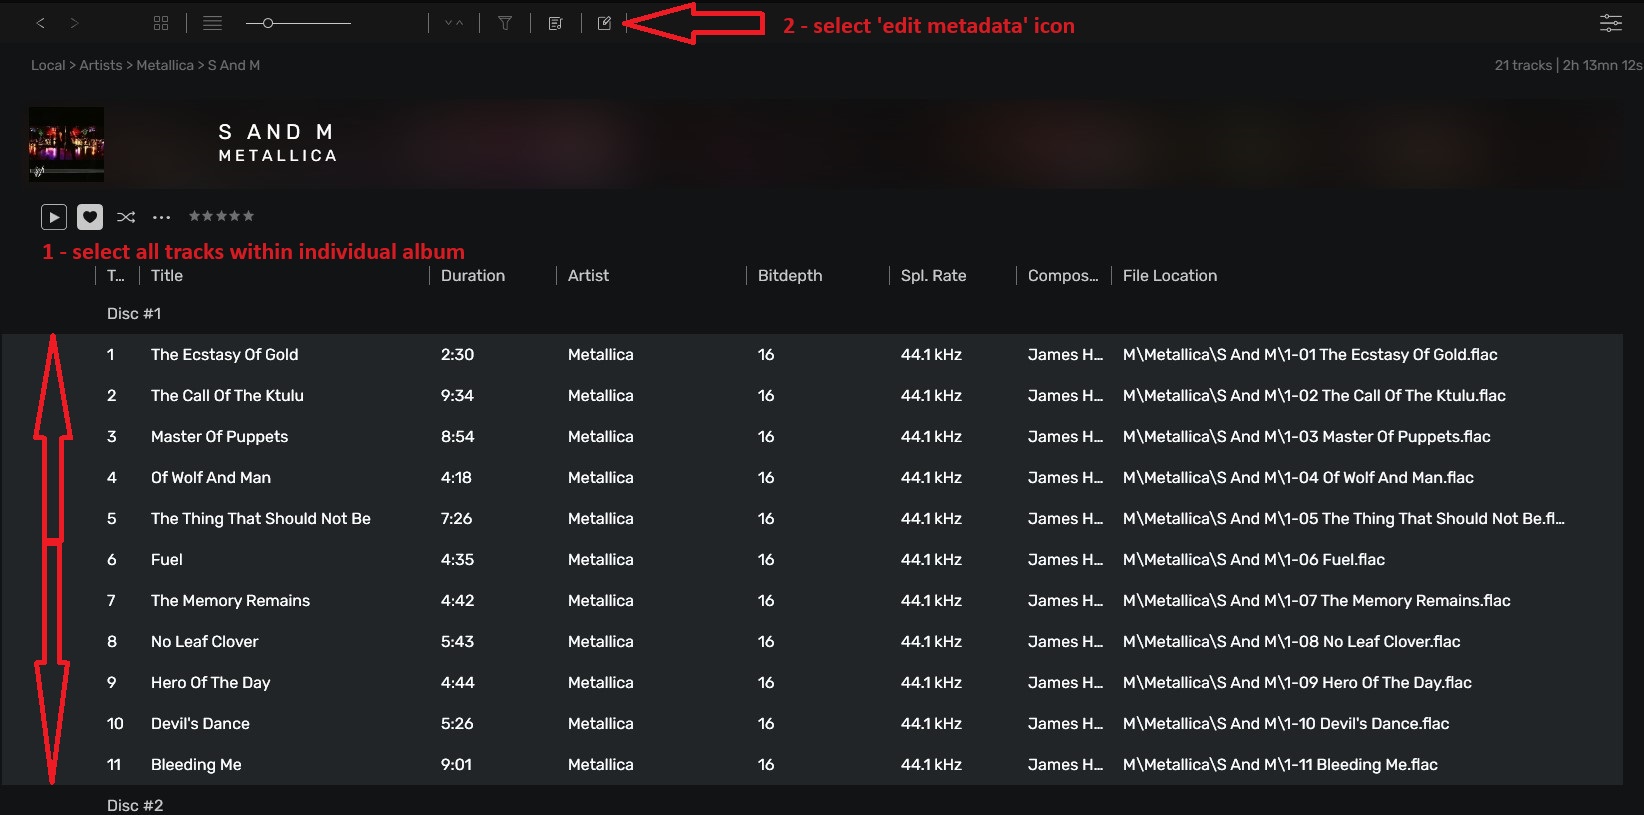Click the S And M breadcrumb
This screenshot has height=815, width=1644.
coord(234,65)
